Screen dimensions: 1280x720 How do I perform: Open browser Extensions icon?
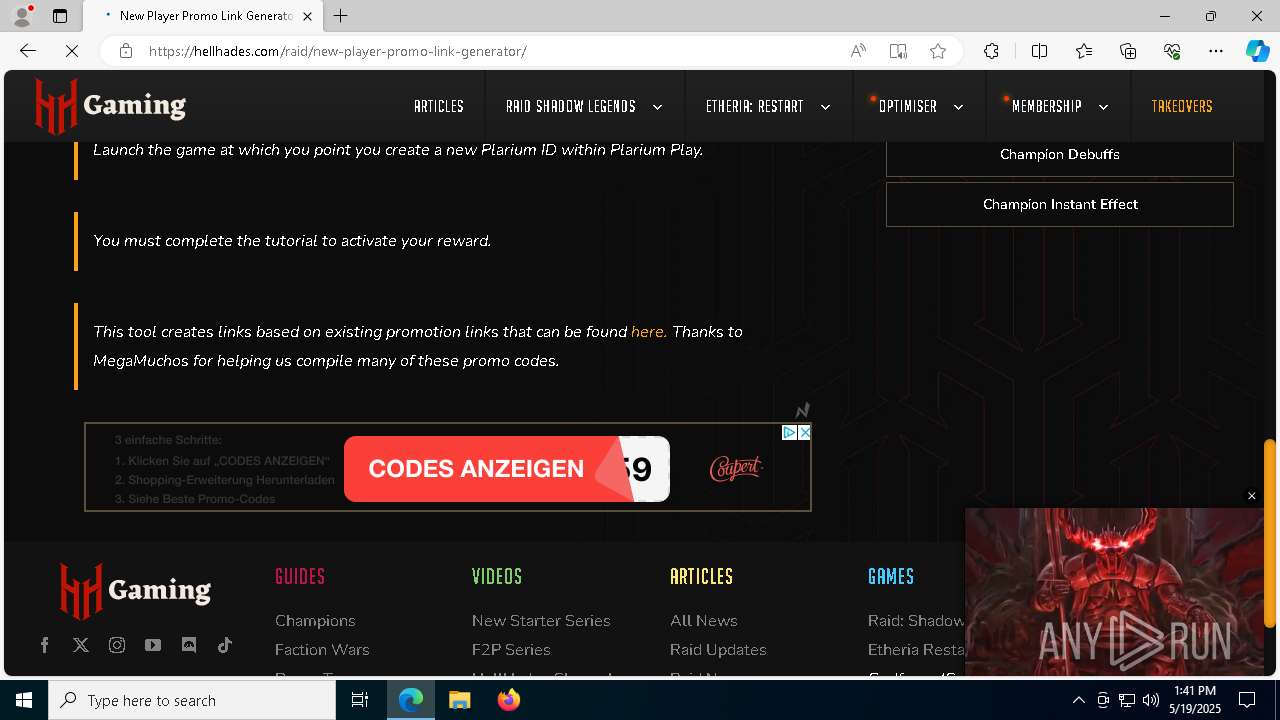991,51
